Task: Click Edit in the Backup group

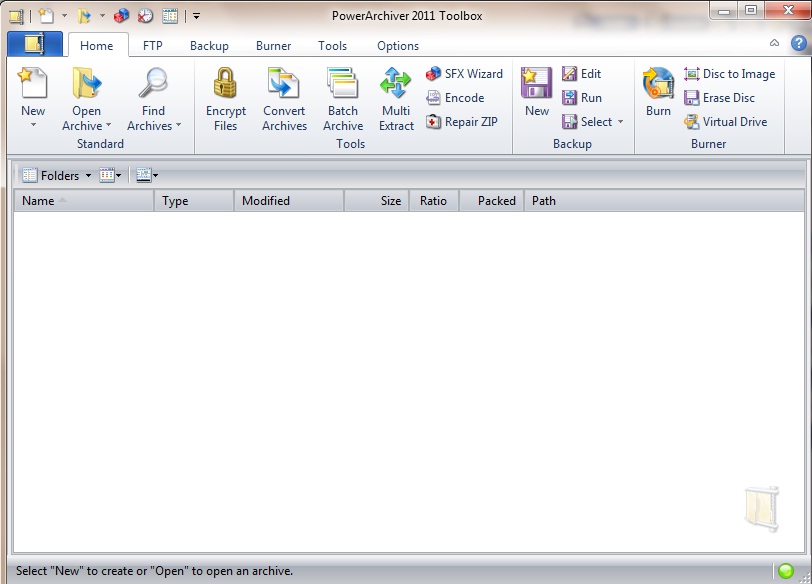Action: [581, 74]
